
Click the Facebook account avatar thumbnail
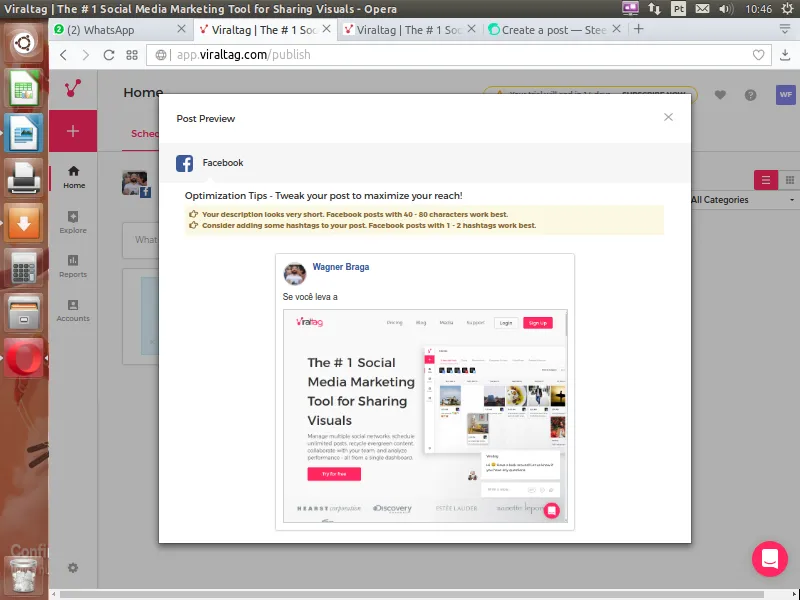point(136,184)
